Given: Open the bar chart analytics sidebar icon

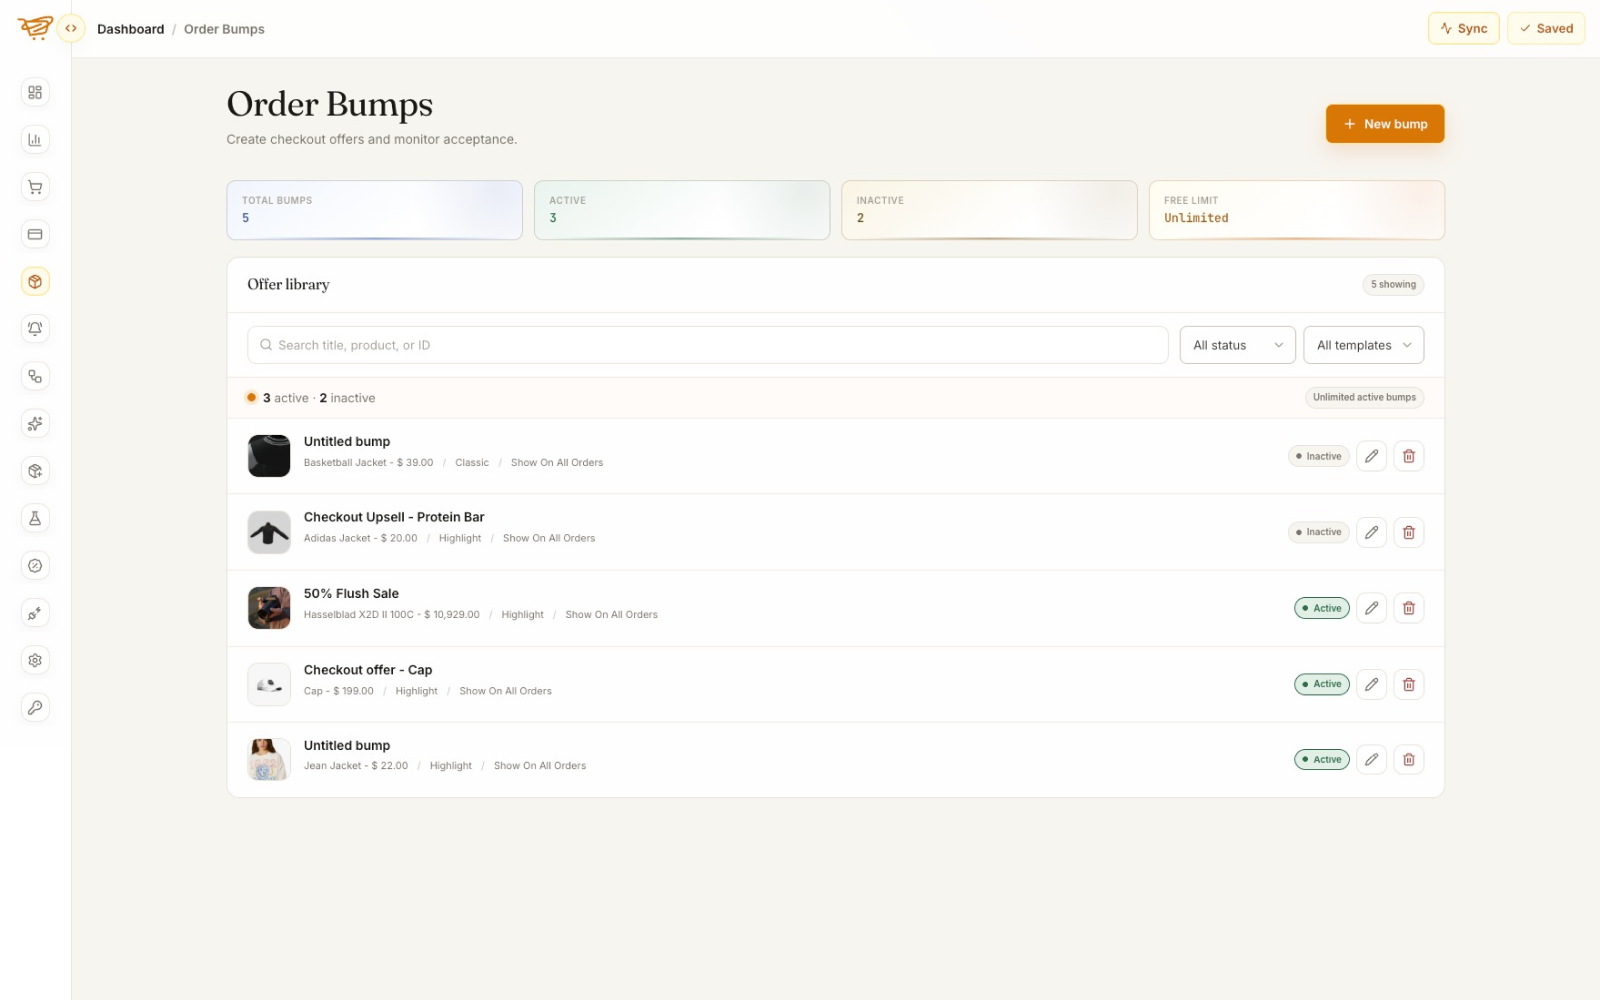Looking at the screenshot, I should (35, 140).
